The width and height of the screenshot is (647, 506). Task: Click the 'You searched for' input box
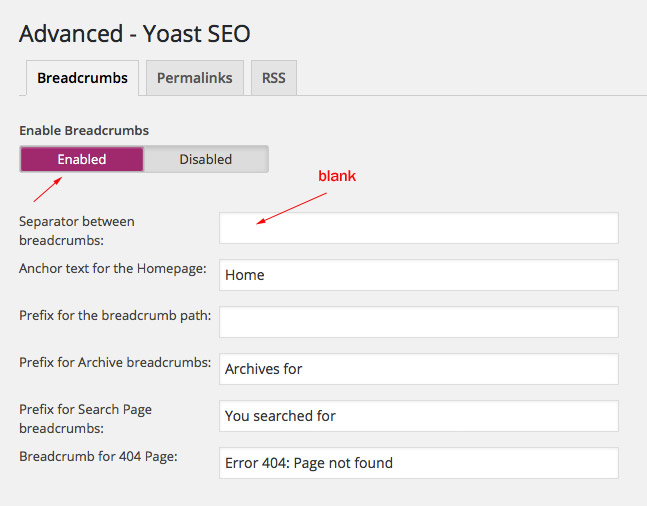pos(418,416)
